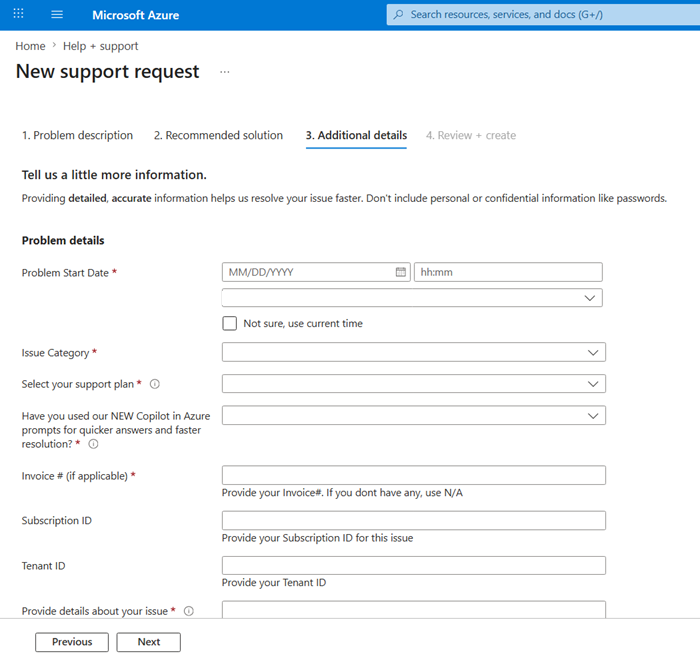Go to Review + create tab
This screenshot has width=700, height=666.
[x=471, y=135]
